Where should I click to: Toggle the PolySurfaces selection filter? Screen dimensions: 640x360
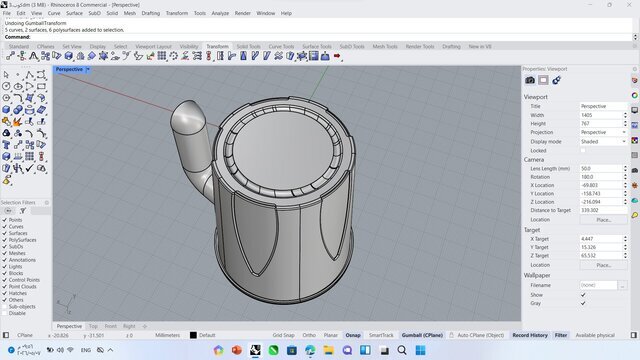4,240
